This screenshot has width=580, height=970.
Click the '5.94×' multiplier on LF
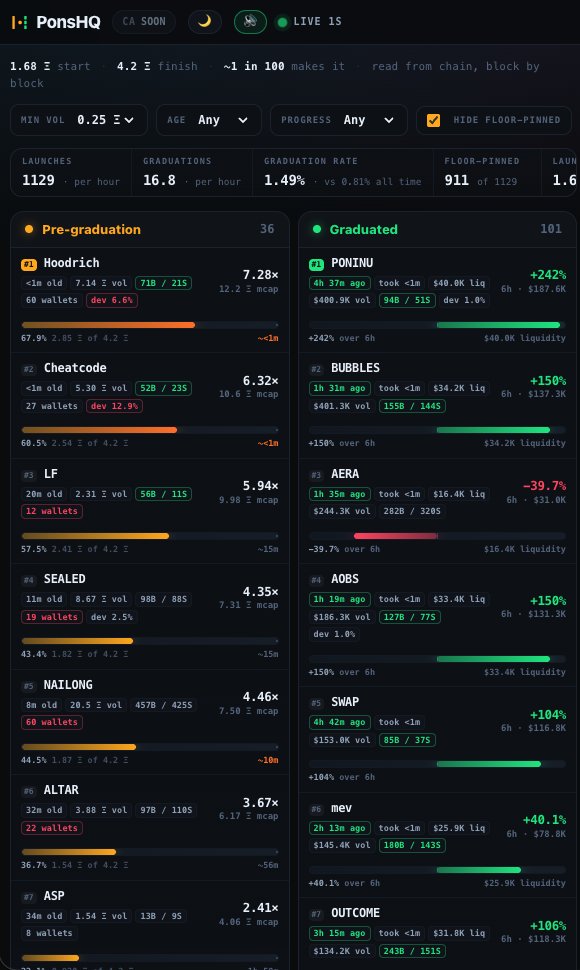click(260, 486)
